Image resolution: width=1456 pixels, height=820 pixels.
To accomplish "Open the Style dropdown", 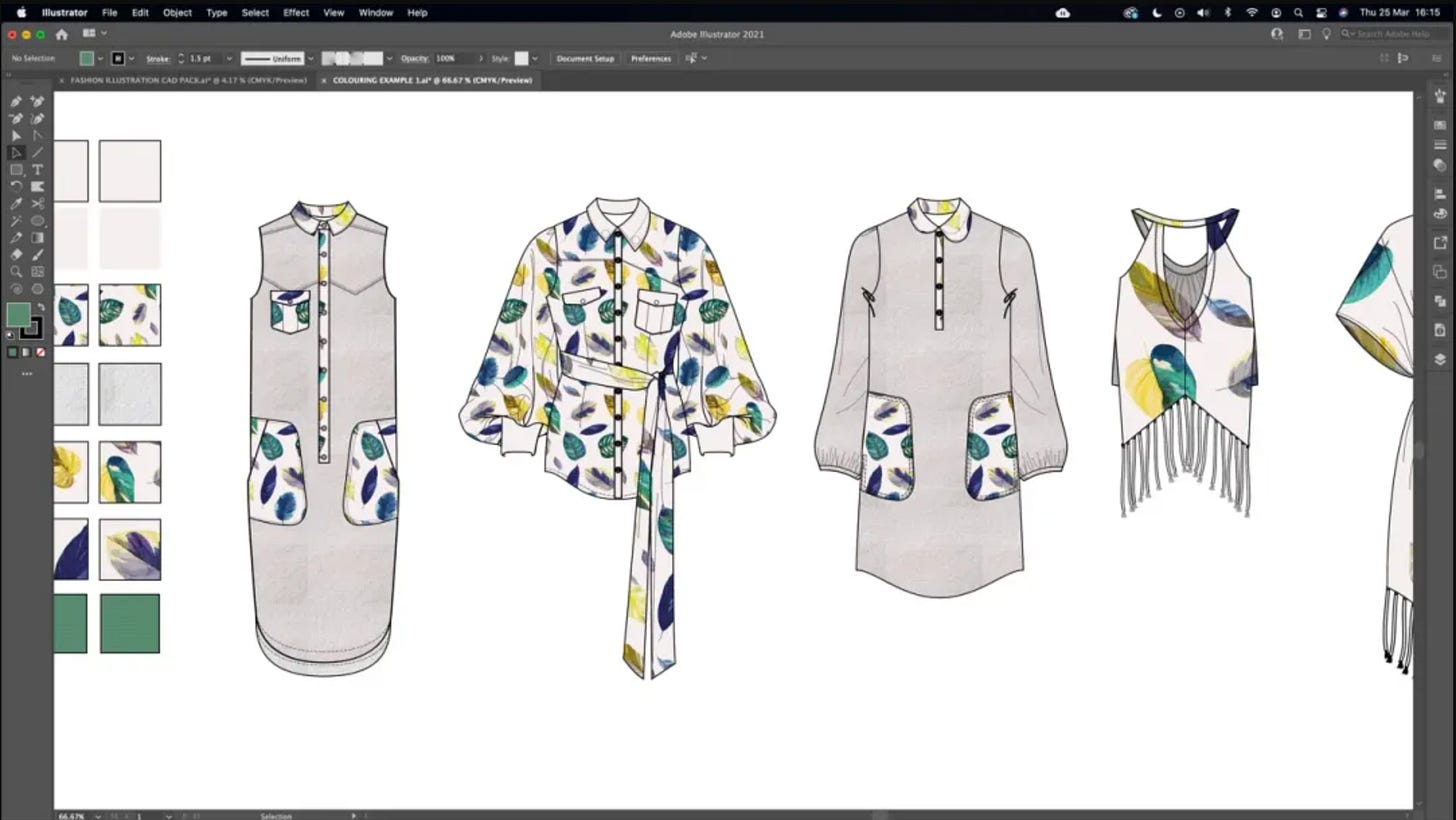I will [534, 58].
